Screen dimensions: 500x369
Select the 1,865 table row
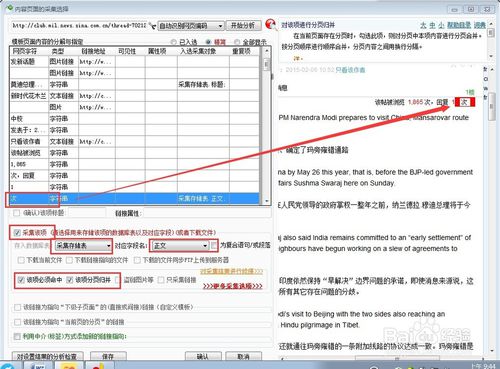(x=134, y=164)
